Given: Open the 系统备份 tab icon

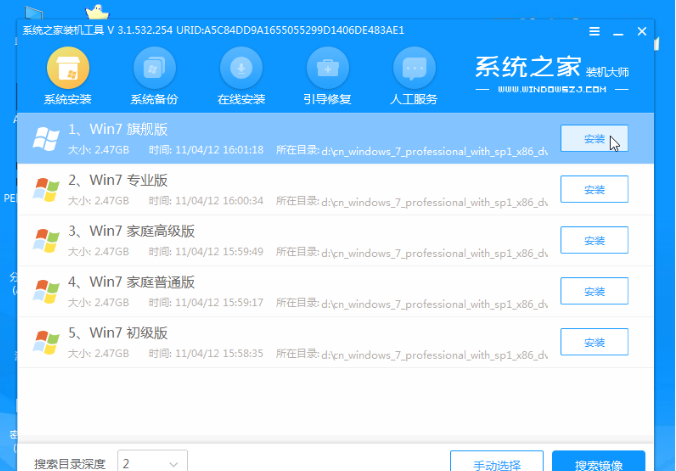Looking at the screenshot, I should click(154, 68).
